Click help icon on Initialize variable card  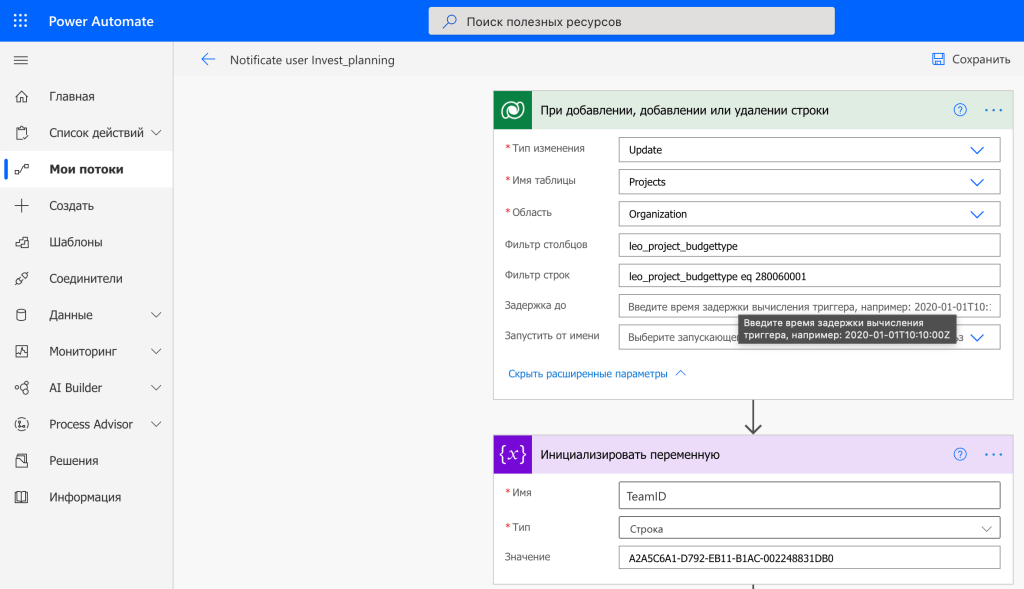(960, 454)
